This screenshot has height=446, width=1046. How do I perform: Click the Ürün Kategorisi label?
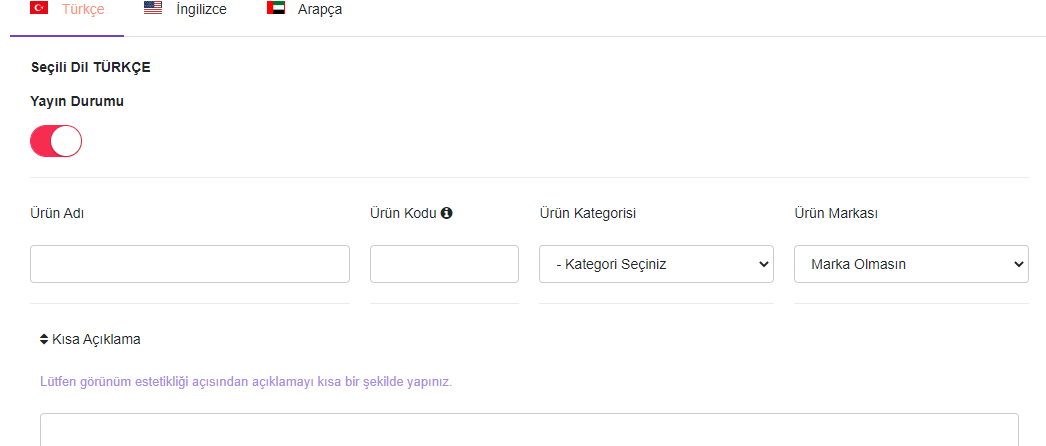click(588, 213)
